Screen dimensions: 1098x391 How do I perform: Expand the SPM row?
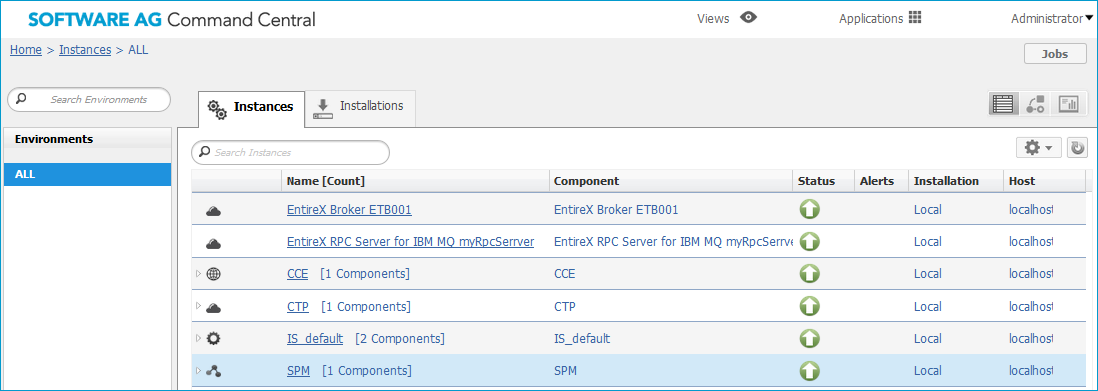(x=198, y=370)
